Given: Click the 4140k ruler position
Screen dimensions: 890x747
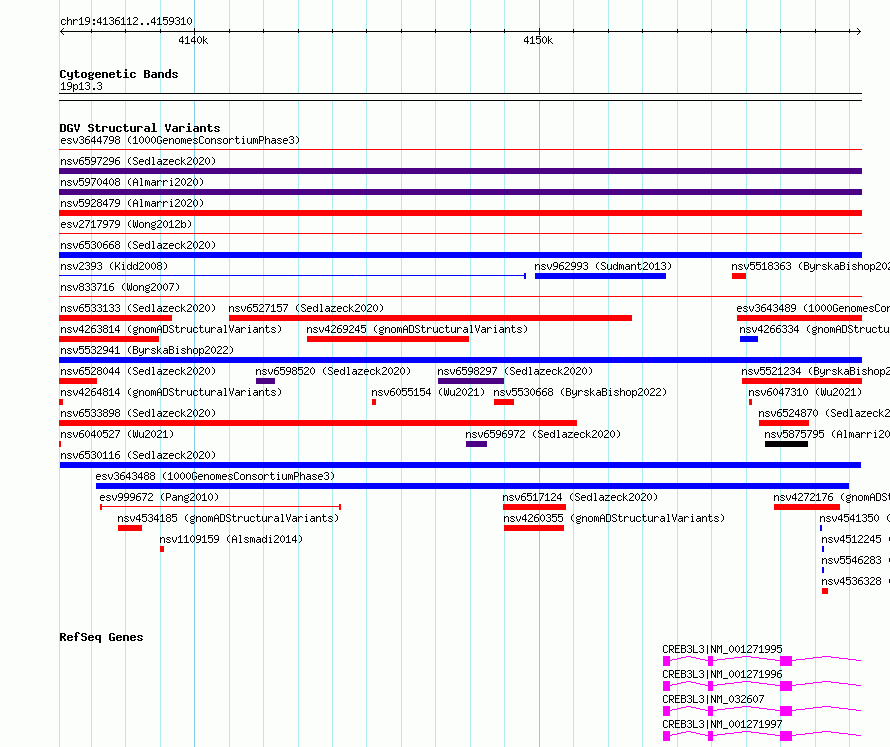Looking at the screenshot, I should [x=193, y=40].
